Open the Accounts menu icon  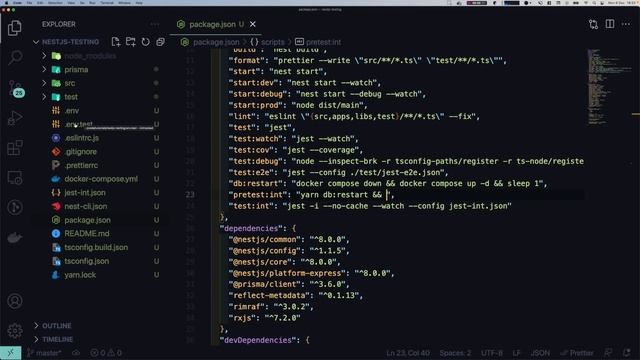point(15,301)
